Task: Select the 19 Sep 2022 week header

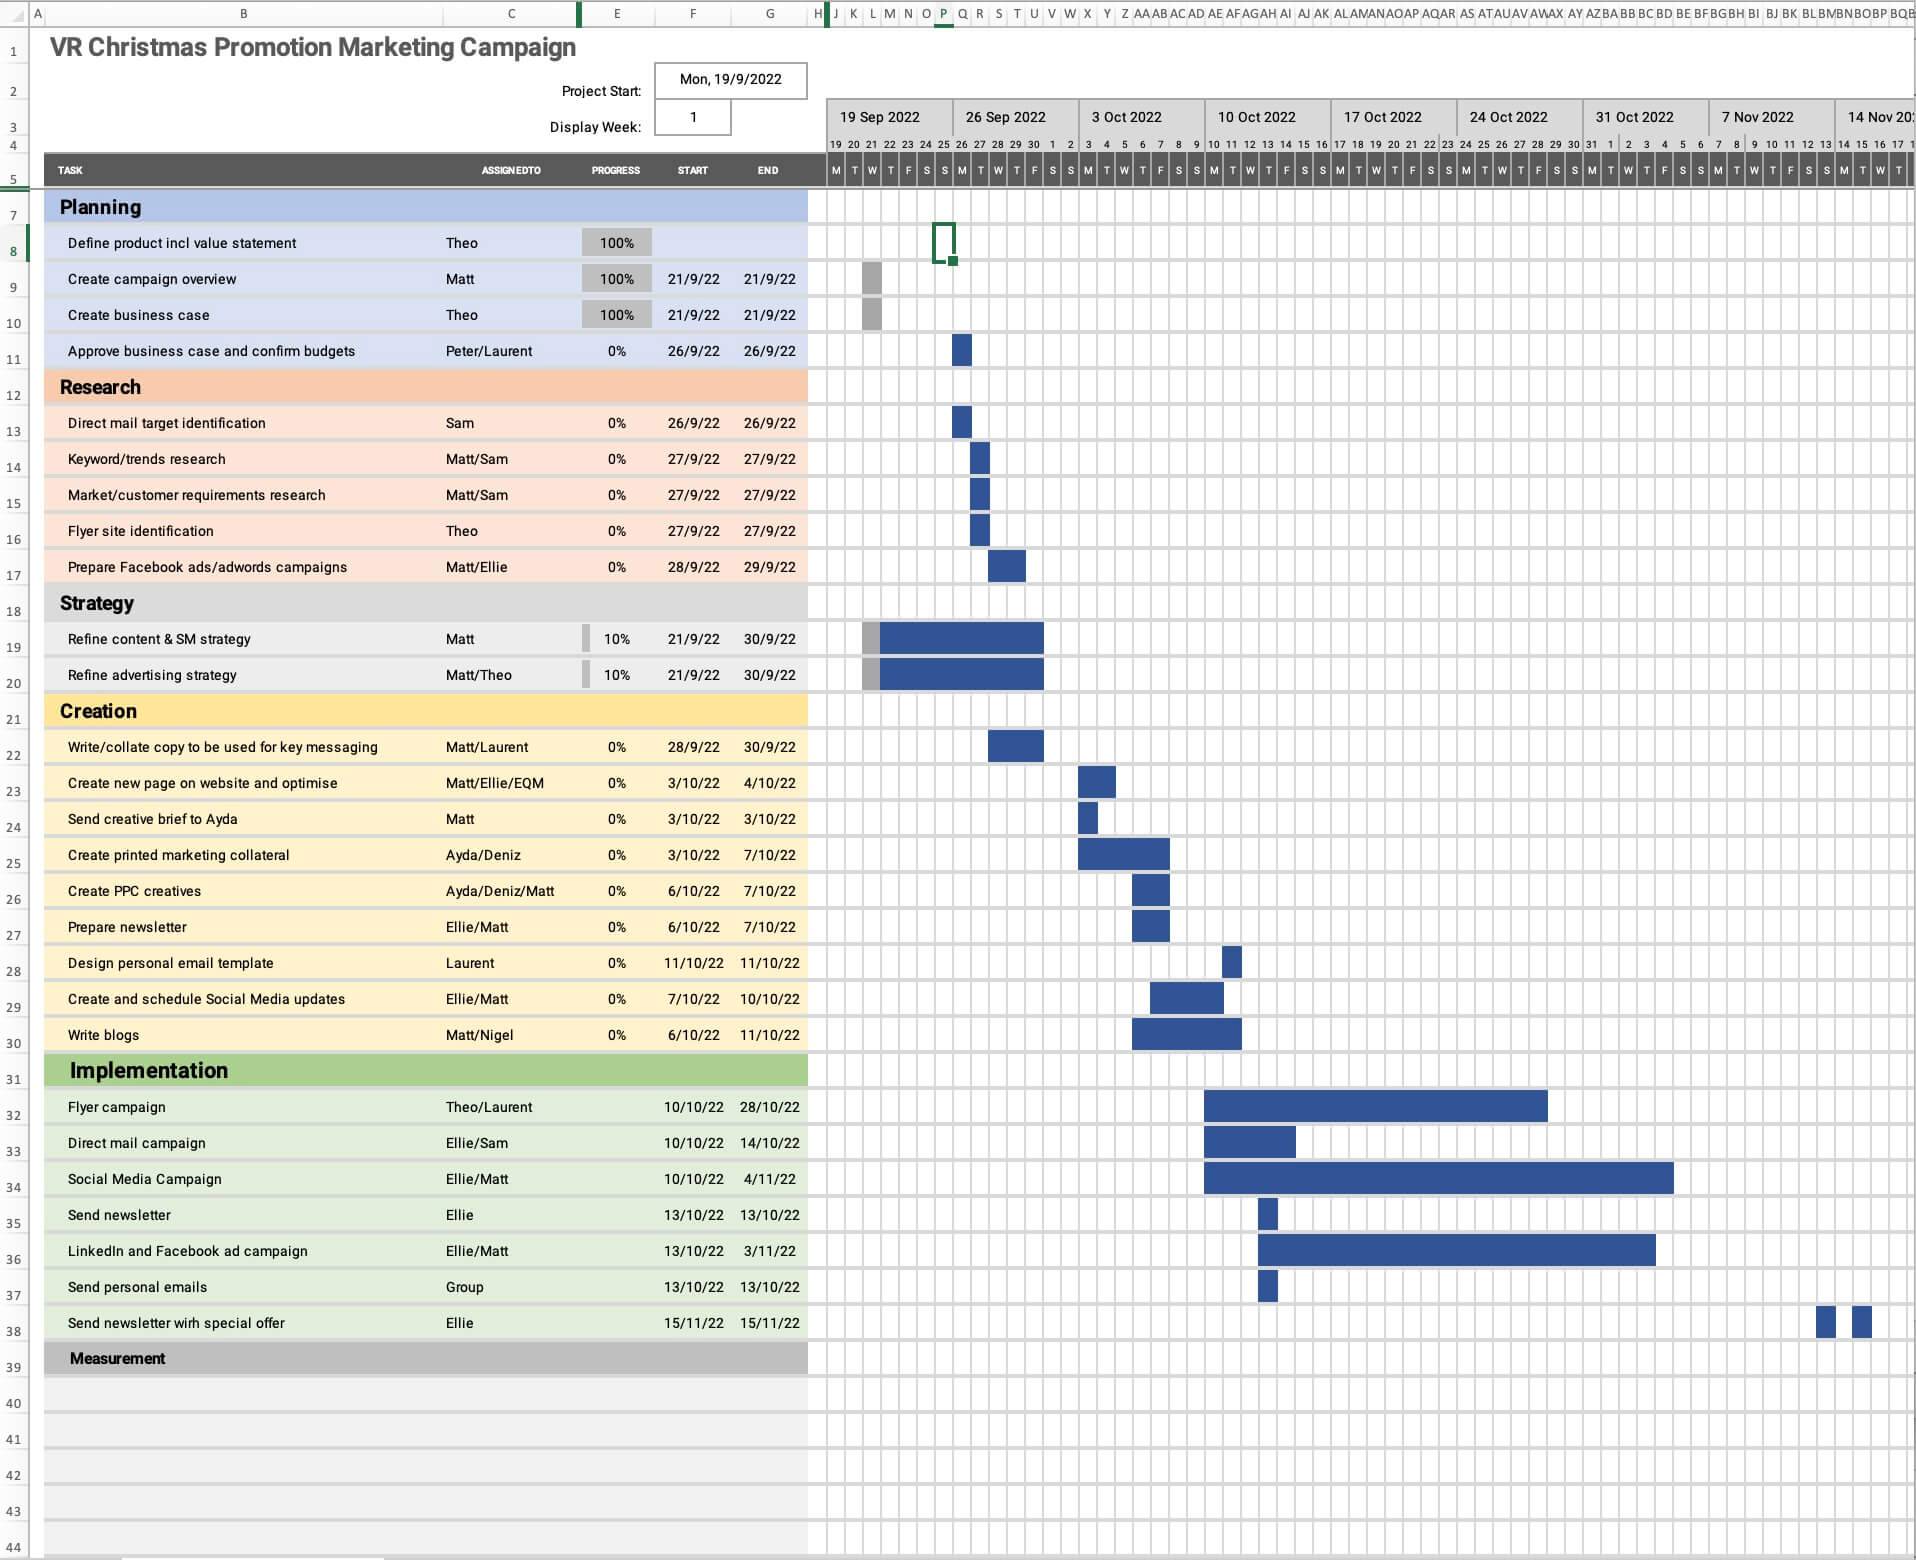Action: click(880, 117)
